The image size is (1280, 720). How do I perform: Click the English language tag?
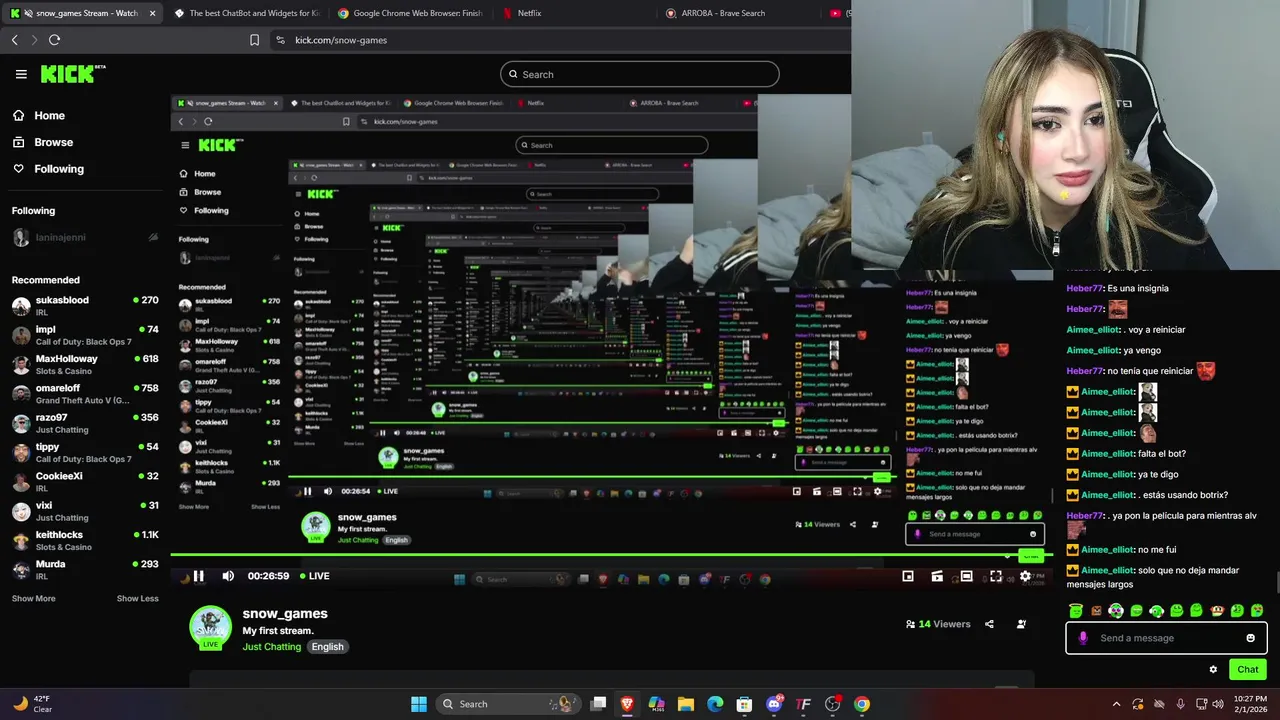click(327, 647)
